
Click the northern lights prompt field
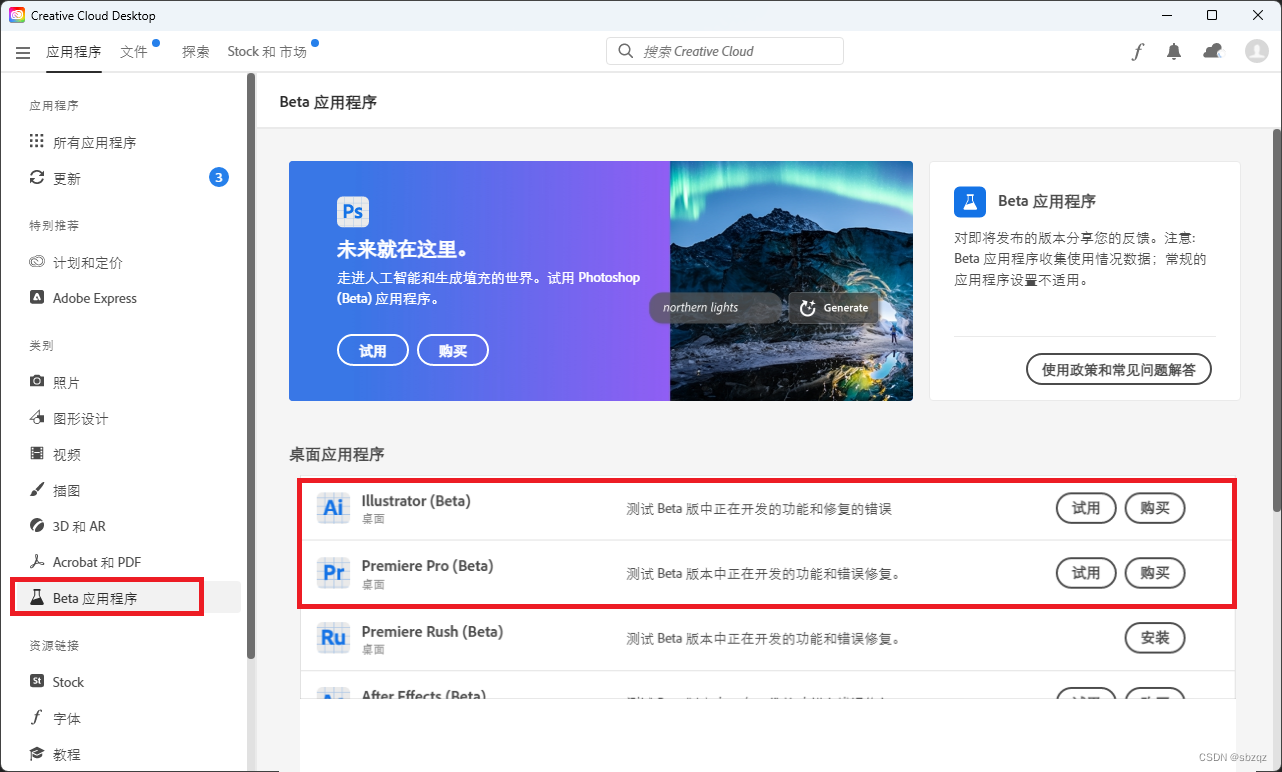click(x=715, y=308)
